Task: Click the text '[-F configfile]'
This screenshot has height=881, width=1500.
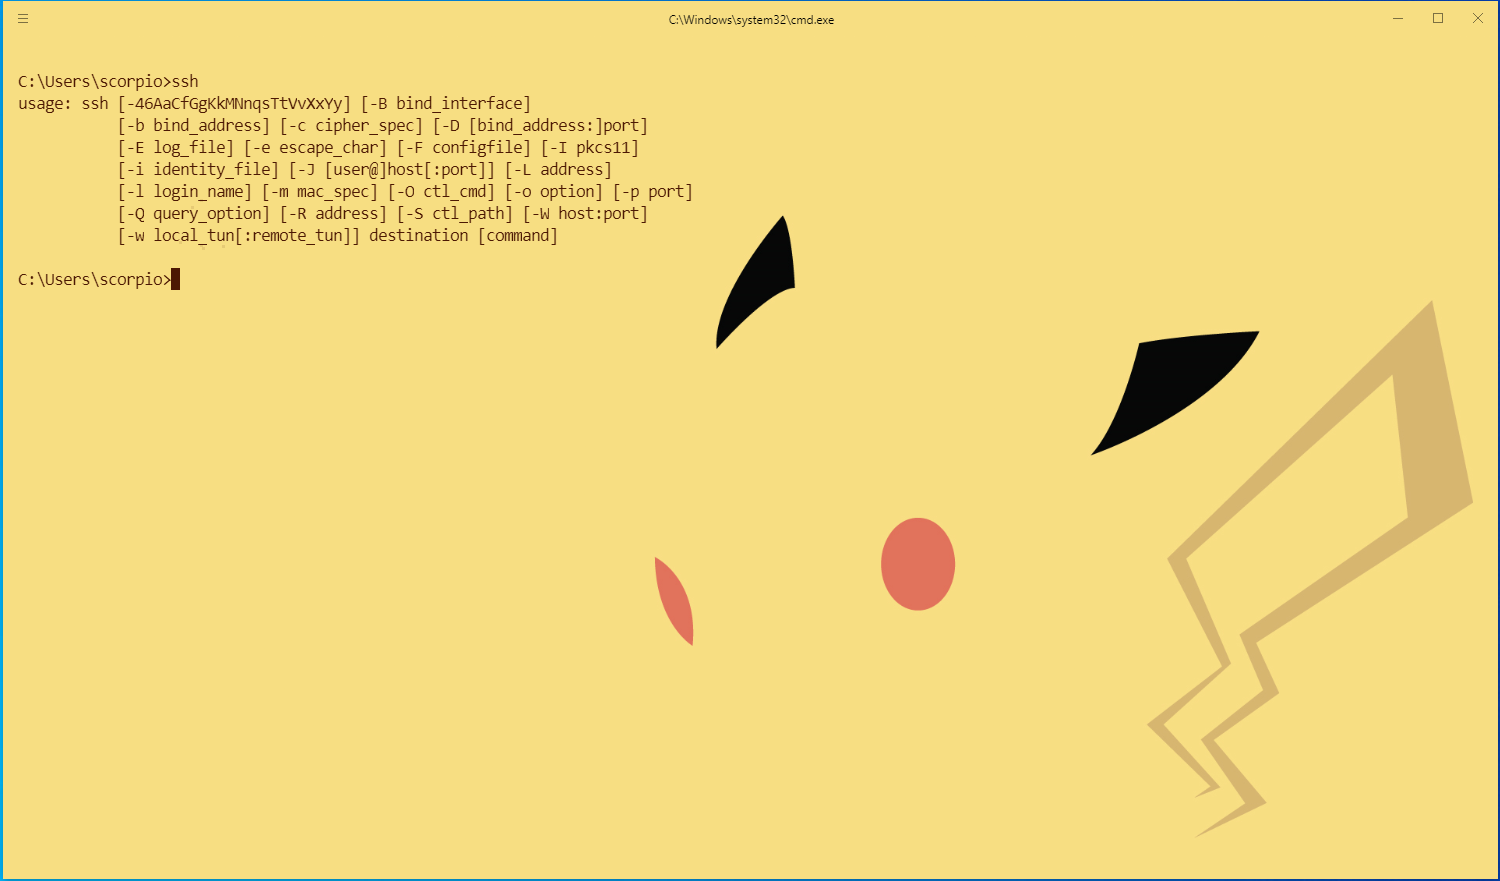Action: (x=464, y=148)
